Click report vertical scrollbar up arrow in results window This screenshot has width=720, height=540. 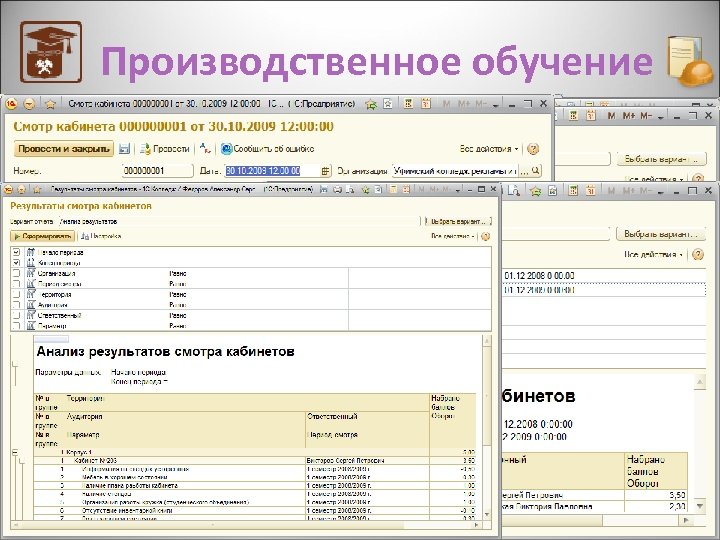(x=486, y=341)
